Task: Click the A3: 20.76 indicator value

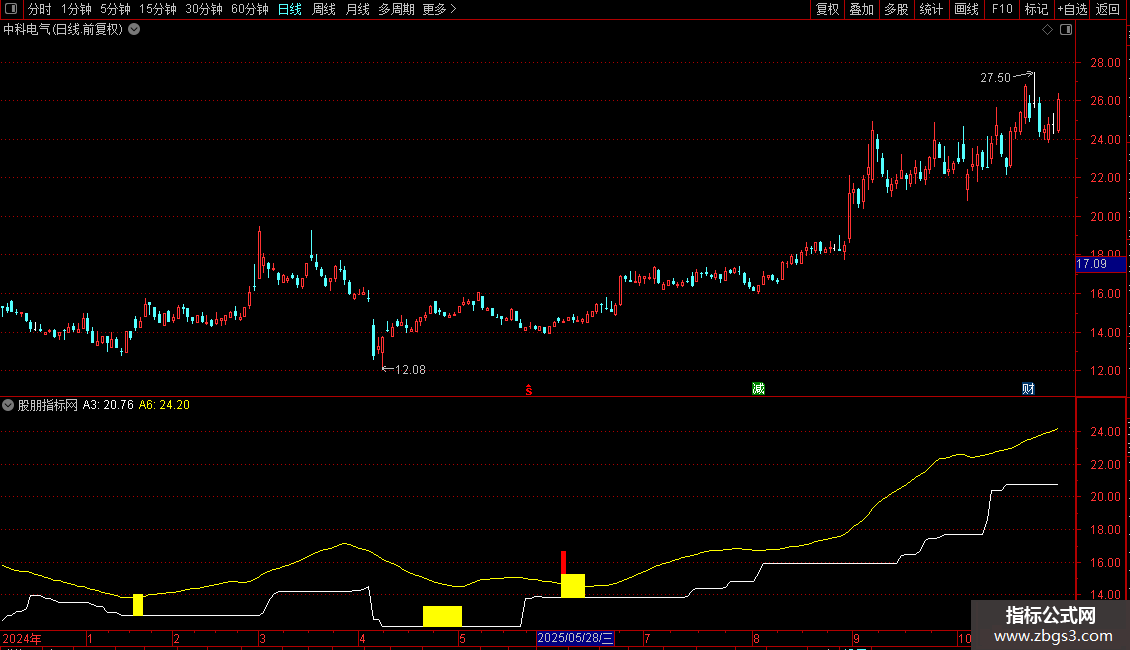Action: click(x=108, y=405)
